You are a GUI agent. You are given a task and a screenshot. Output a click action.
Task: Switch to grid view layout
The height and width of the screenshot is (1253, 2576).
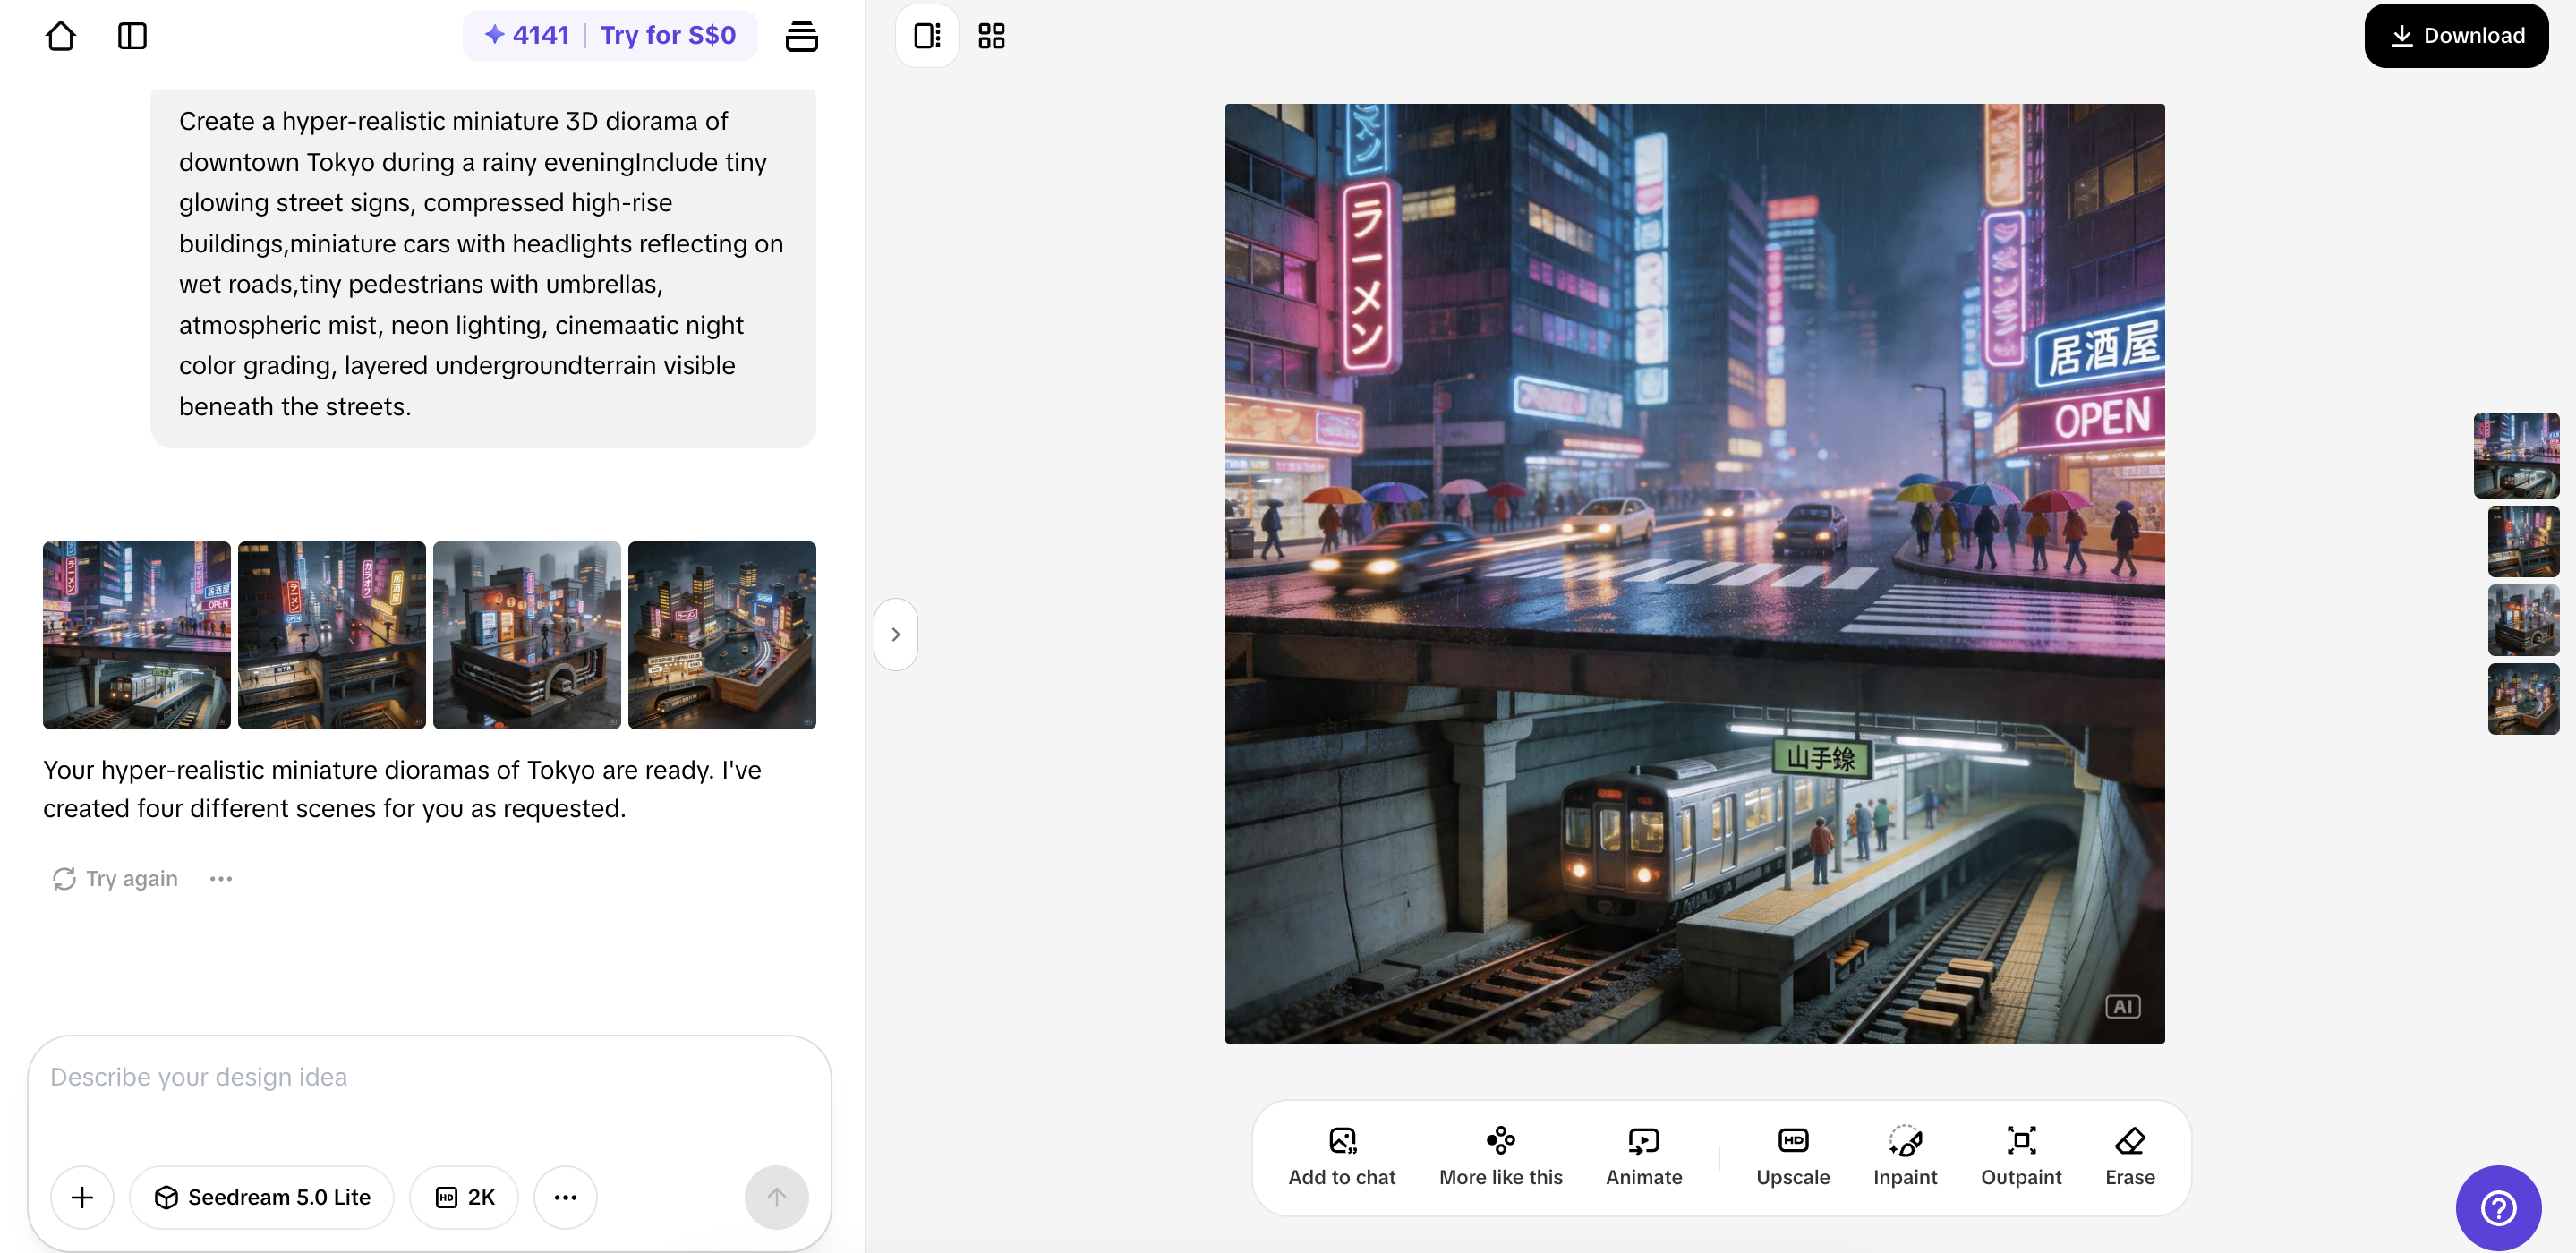click(x=991, y=35)
